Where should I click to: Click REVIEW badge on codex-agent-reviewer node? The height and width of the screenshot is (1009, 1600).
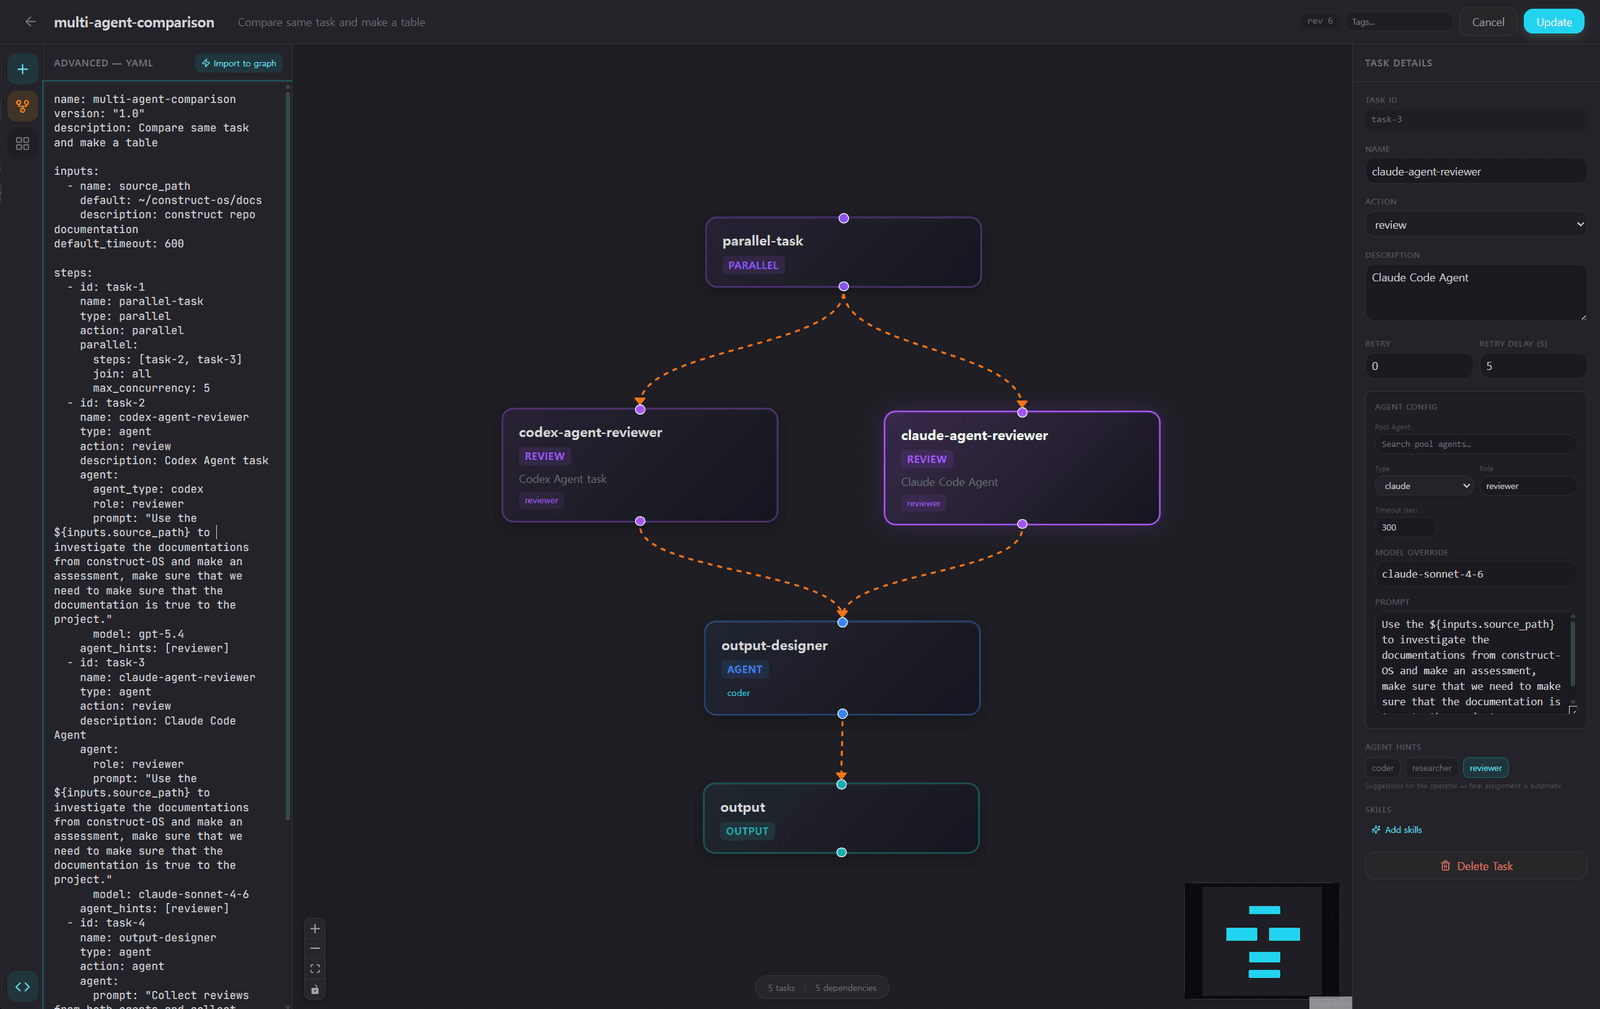point(545,456)
